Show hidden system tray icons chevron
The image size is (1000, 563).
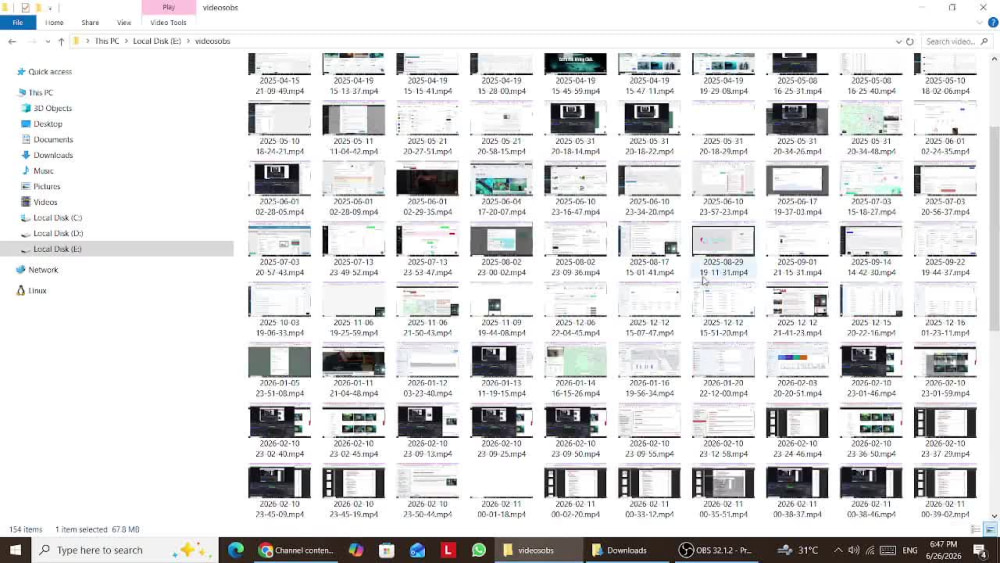[838, 550]
